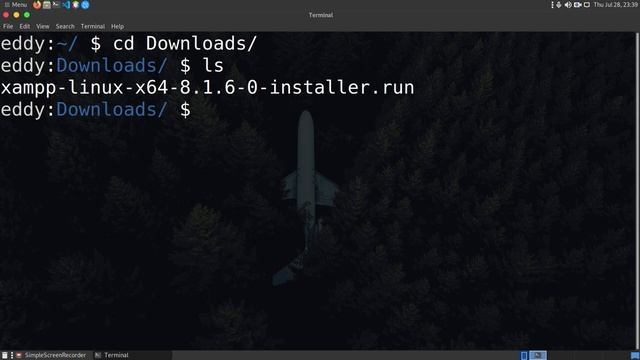Launch Firefox from the top panel
Image resolution: width=640 pixels, height=360 pixels.
[x=37, y=5]
